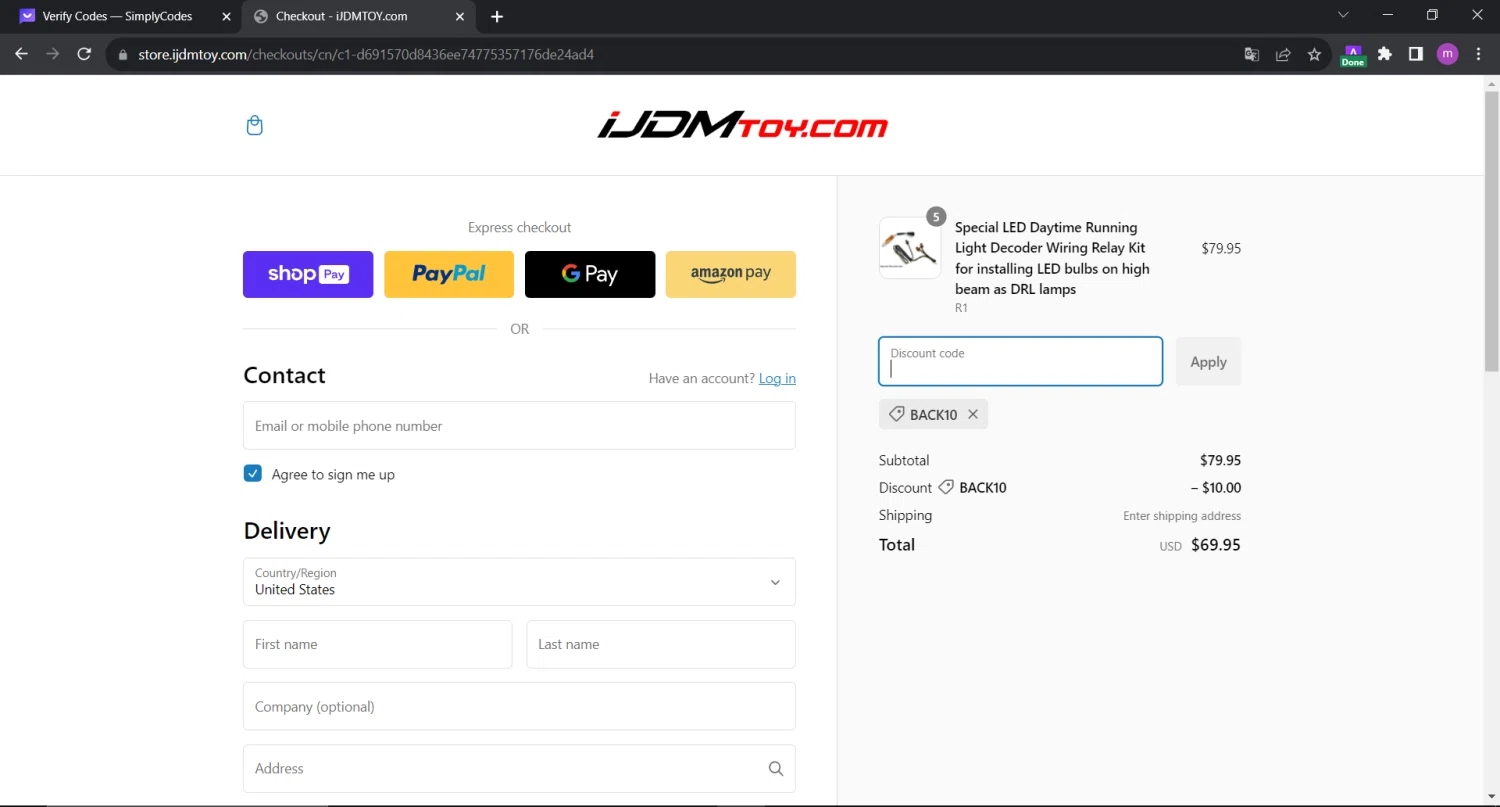Click the translate page icon
1500x807 pixels.
[x=1251, y=54]
